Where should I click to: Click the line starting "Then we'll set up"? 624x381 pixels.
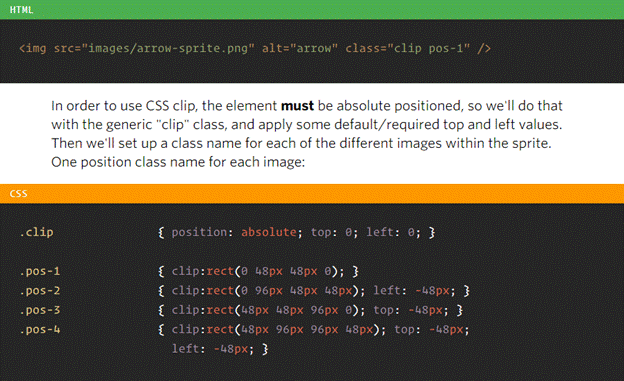pyautogui.click(x=301, y=143)
